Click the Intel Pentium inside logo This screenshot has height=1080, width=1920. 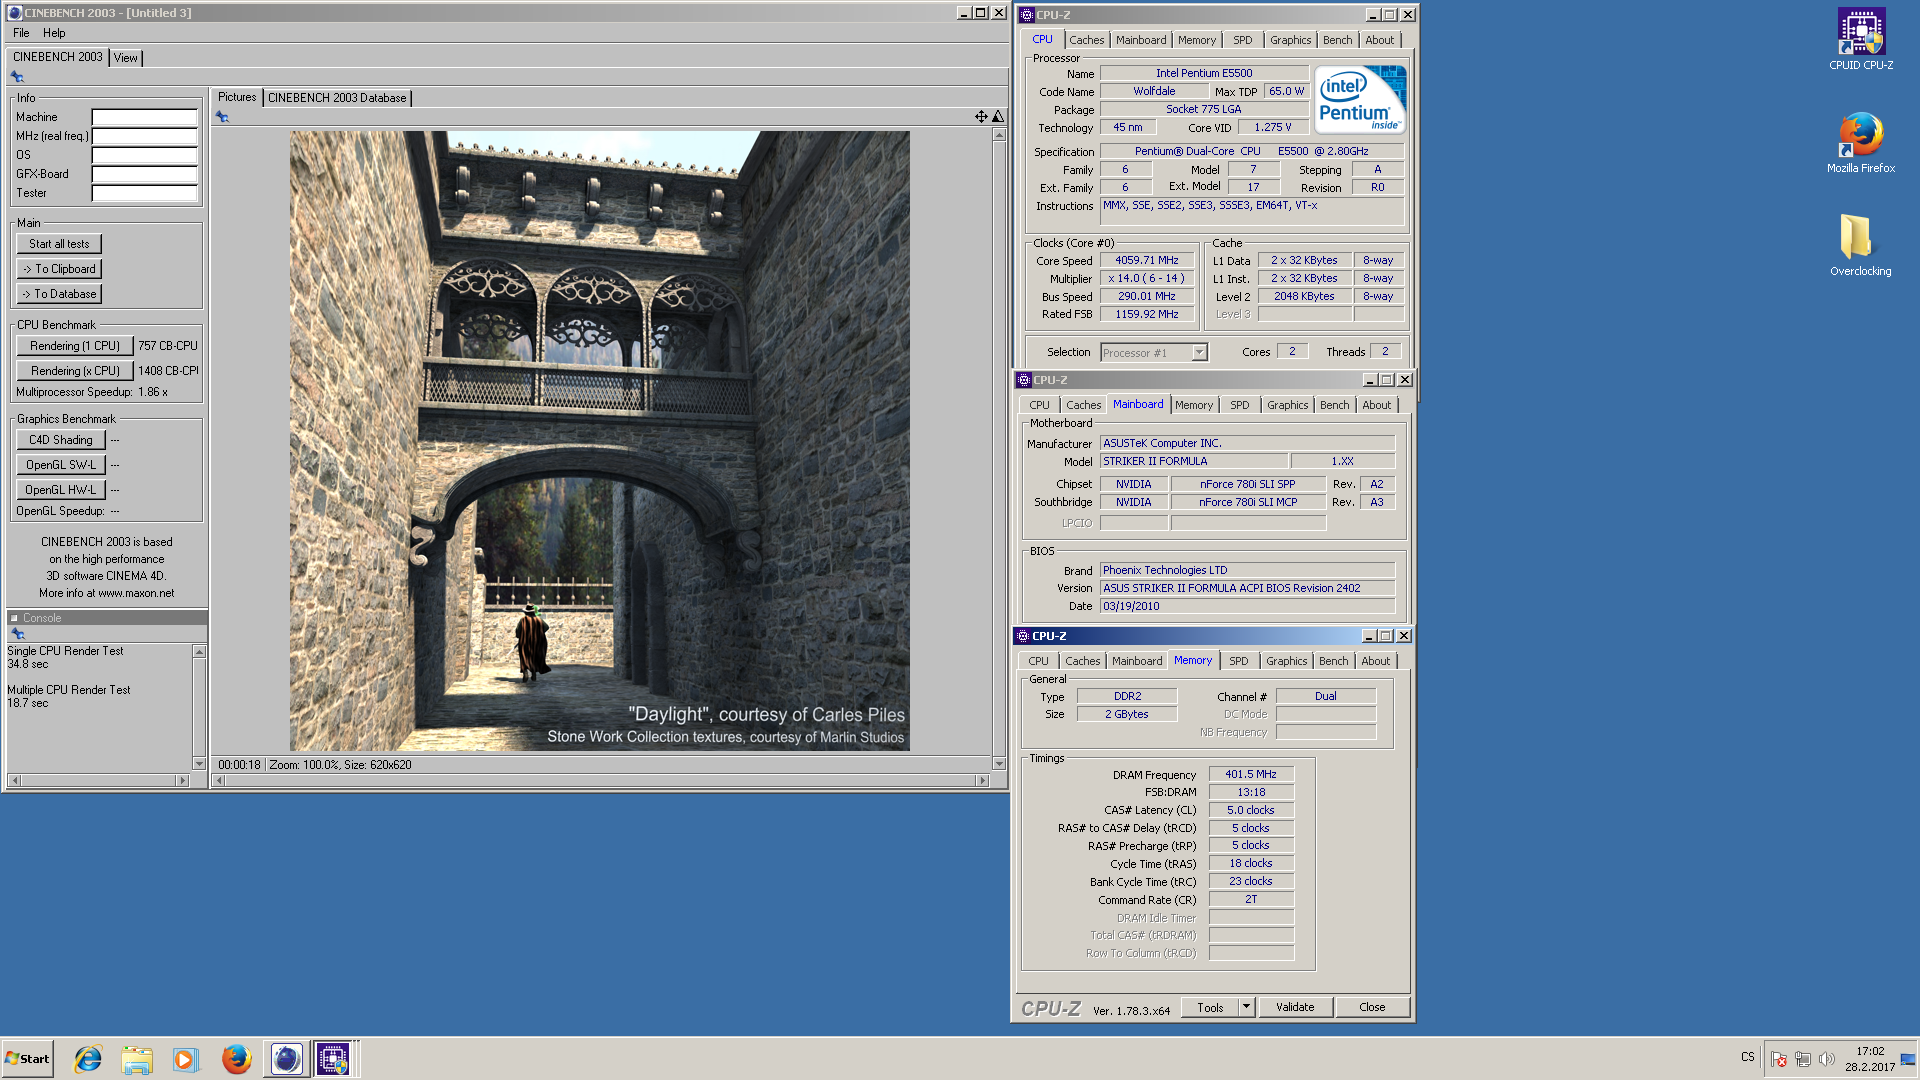(1360, 99)
